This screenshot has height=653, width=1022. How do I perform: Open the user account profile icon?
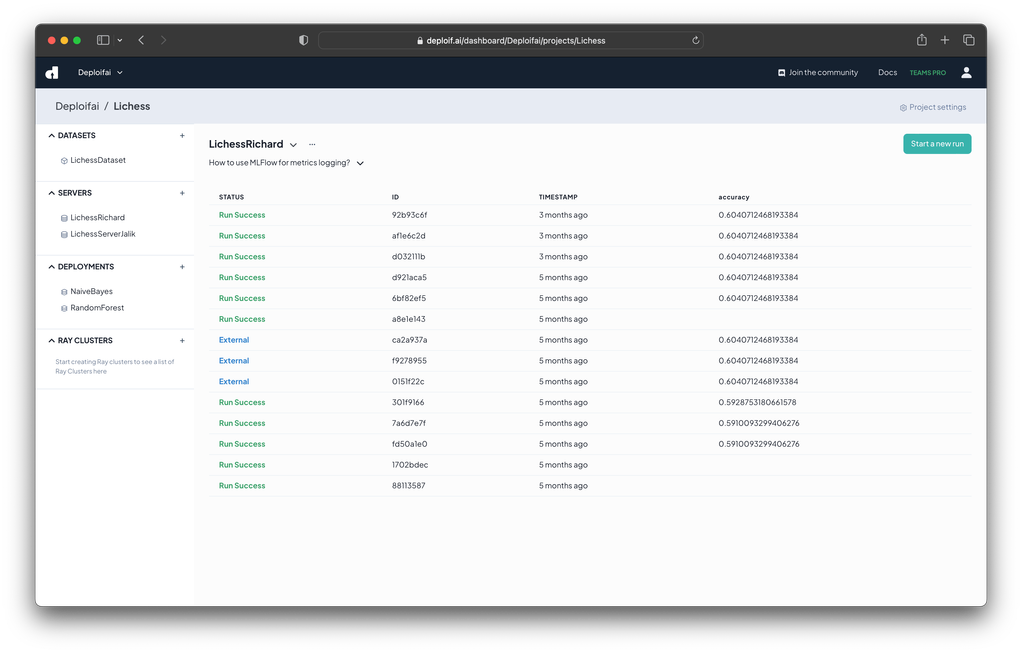[966, 73]
